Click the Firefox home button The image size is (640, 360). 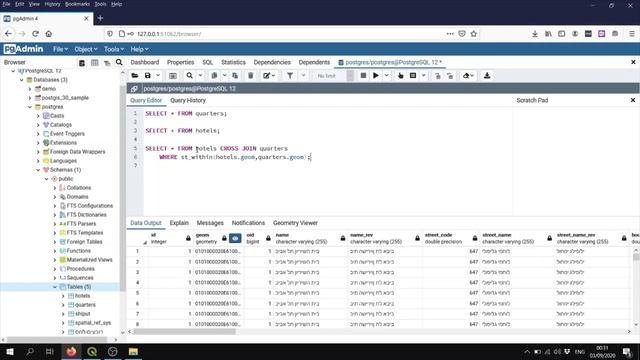(x=49, y=34)
